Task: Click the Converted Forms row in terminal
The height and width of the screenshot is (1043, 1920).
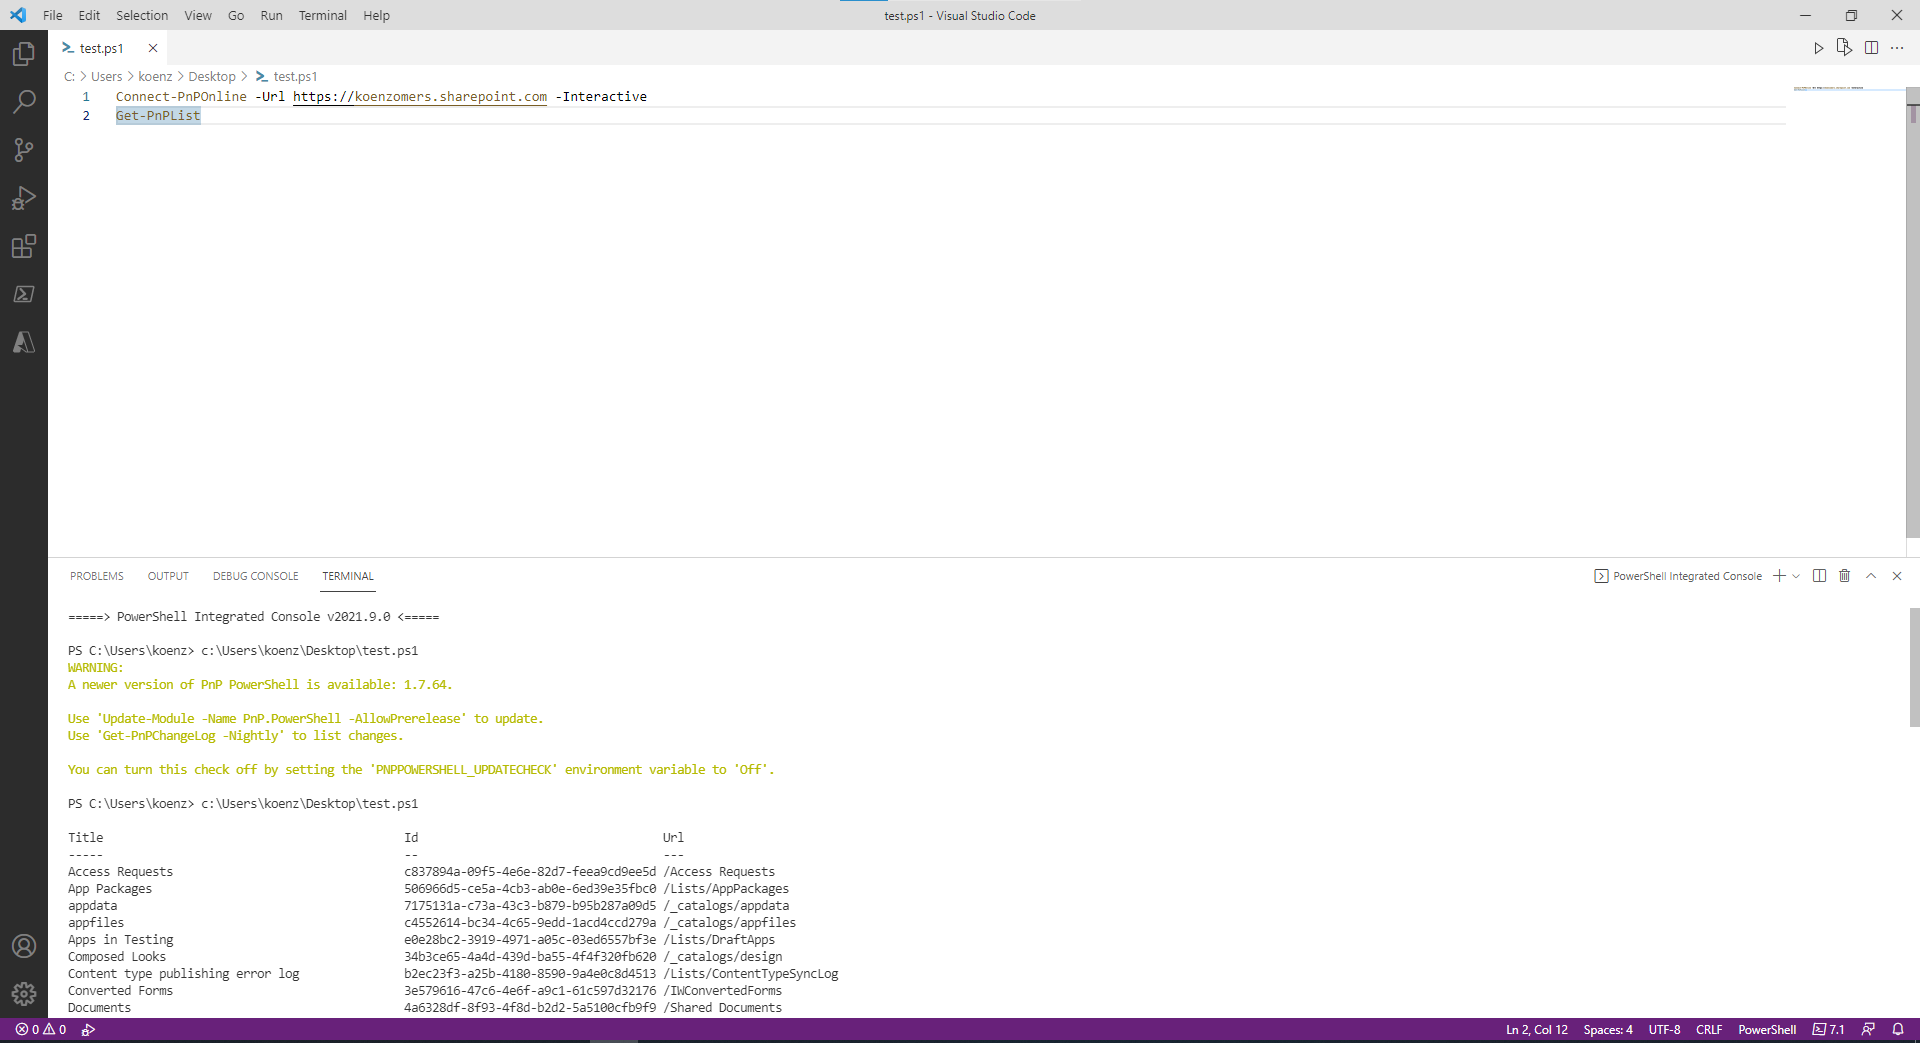Action: [425, 991]
